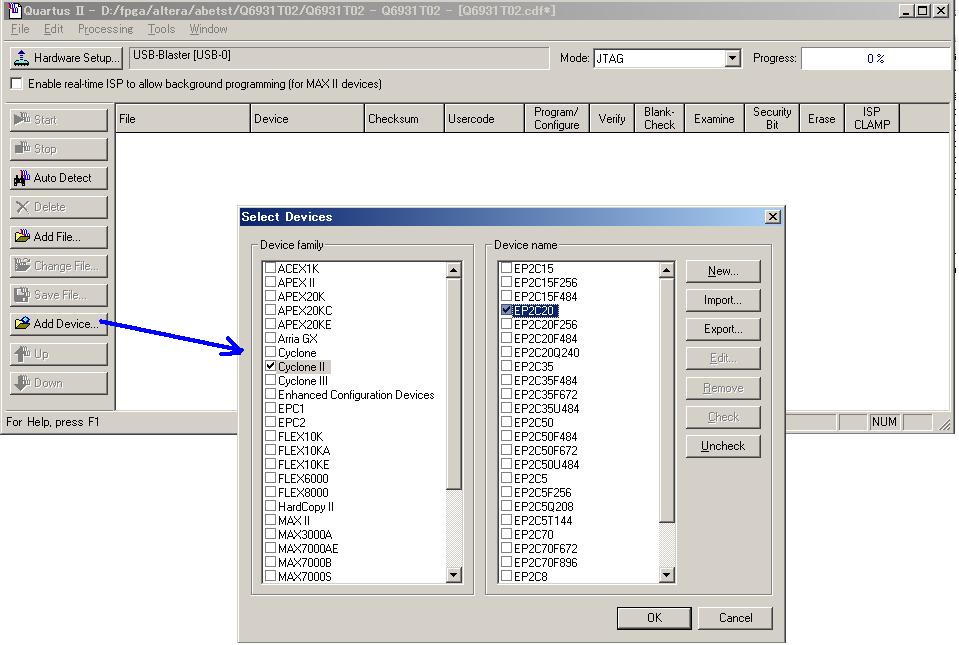
Task: Uncheck the EP2C20 device
Action: [506, 310]
